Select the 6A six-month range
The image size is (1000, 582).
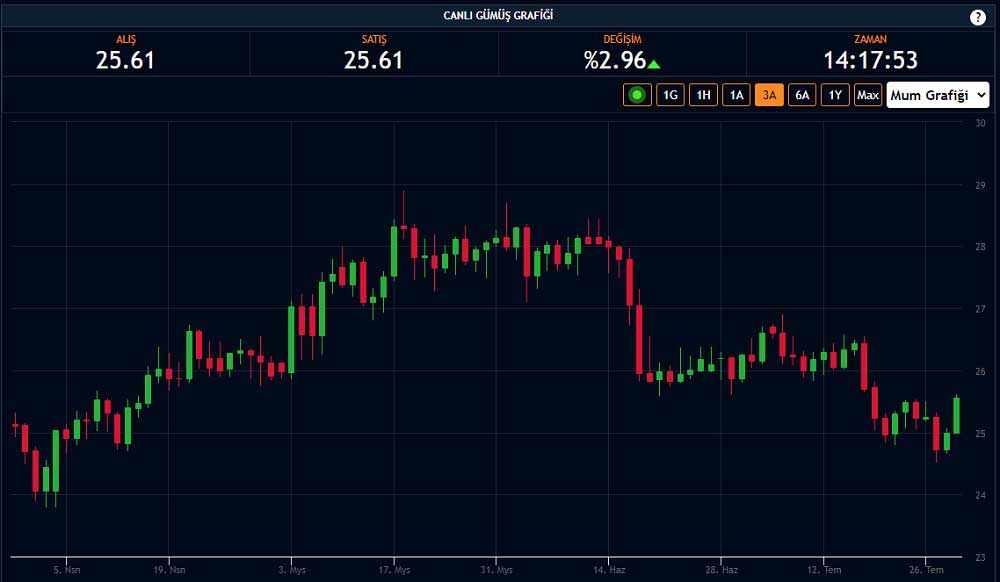point(802,95)
